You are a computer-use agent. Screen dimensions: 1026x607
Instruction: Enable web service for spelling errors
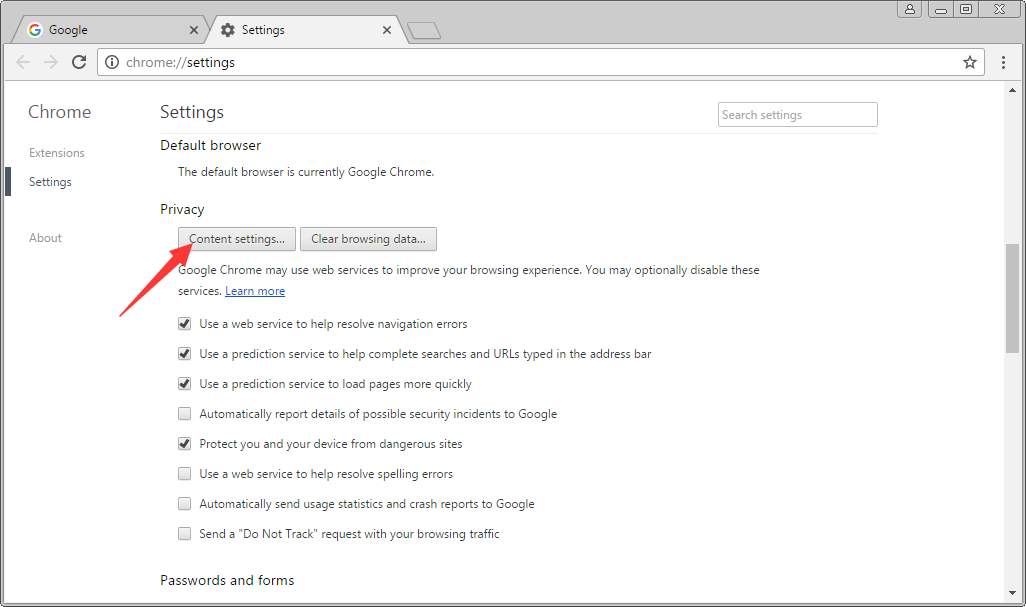coord(185,474)
